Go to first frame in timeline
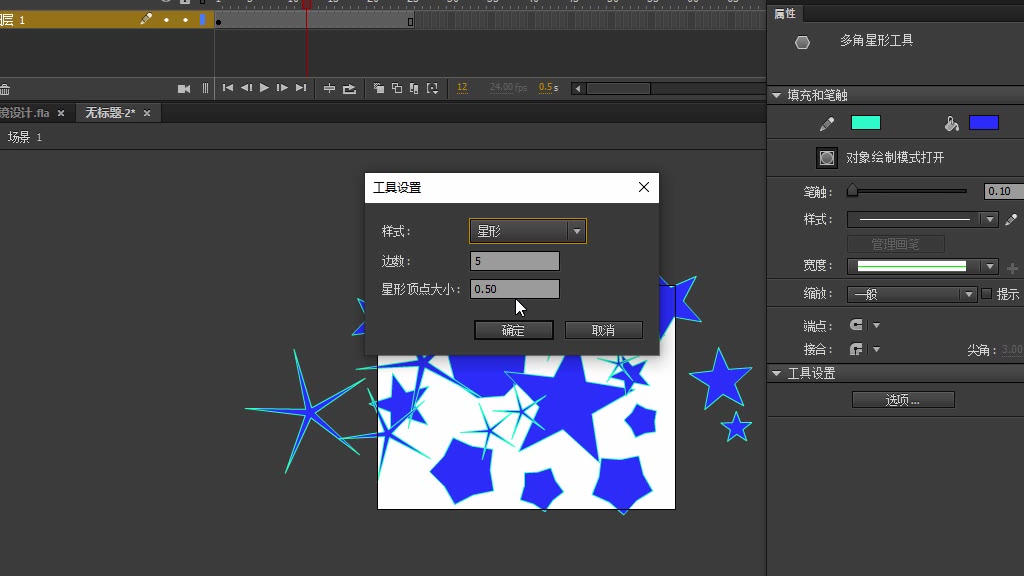The image size is (1024, 576). tap(228, 88)
